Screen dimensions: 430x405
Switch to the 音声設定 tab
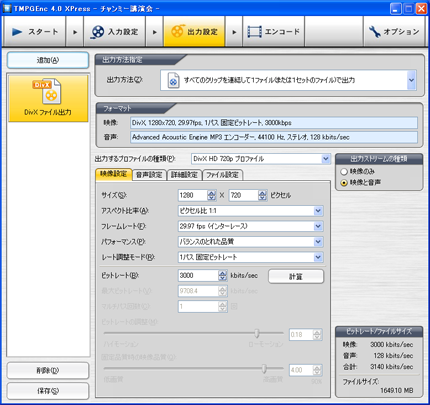(149, 175)
